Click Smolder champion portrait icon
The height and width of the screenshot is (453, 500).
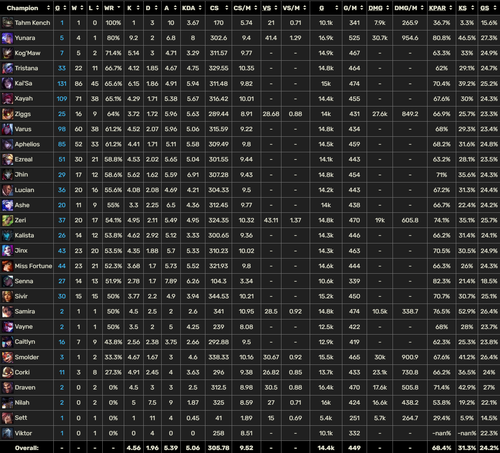7,357
